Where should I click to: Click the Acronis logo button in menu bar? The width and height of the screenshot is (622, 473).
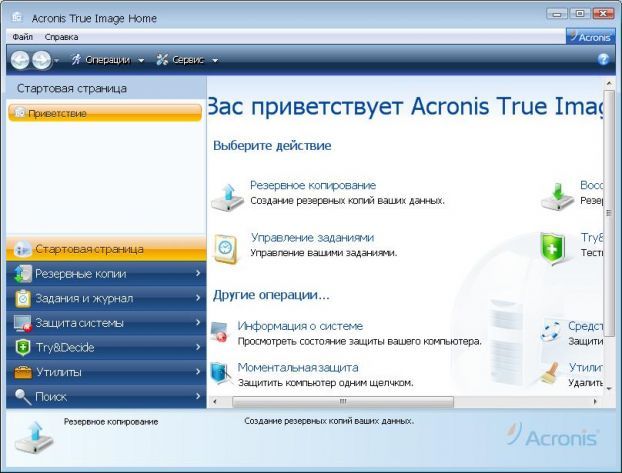click(x=590, y=37)
